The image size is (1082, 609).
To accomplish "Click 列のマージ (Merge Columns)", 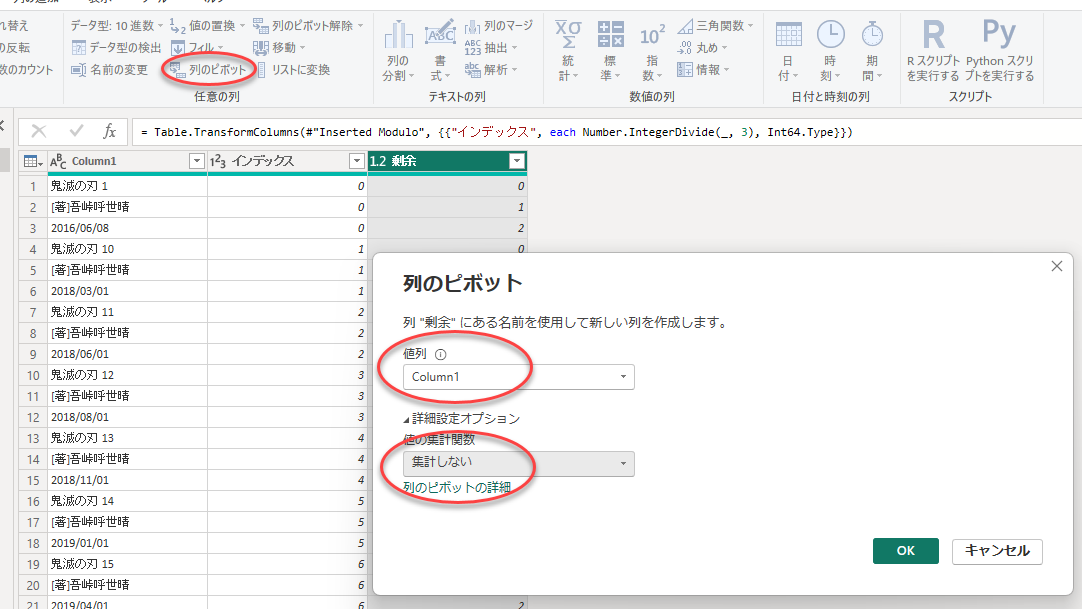I will click(499, 26).
